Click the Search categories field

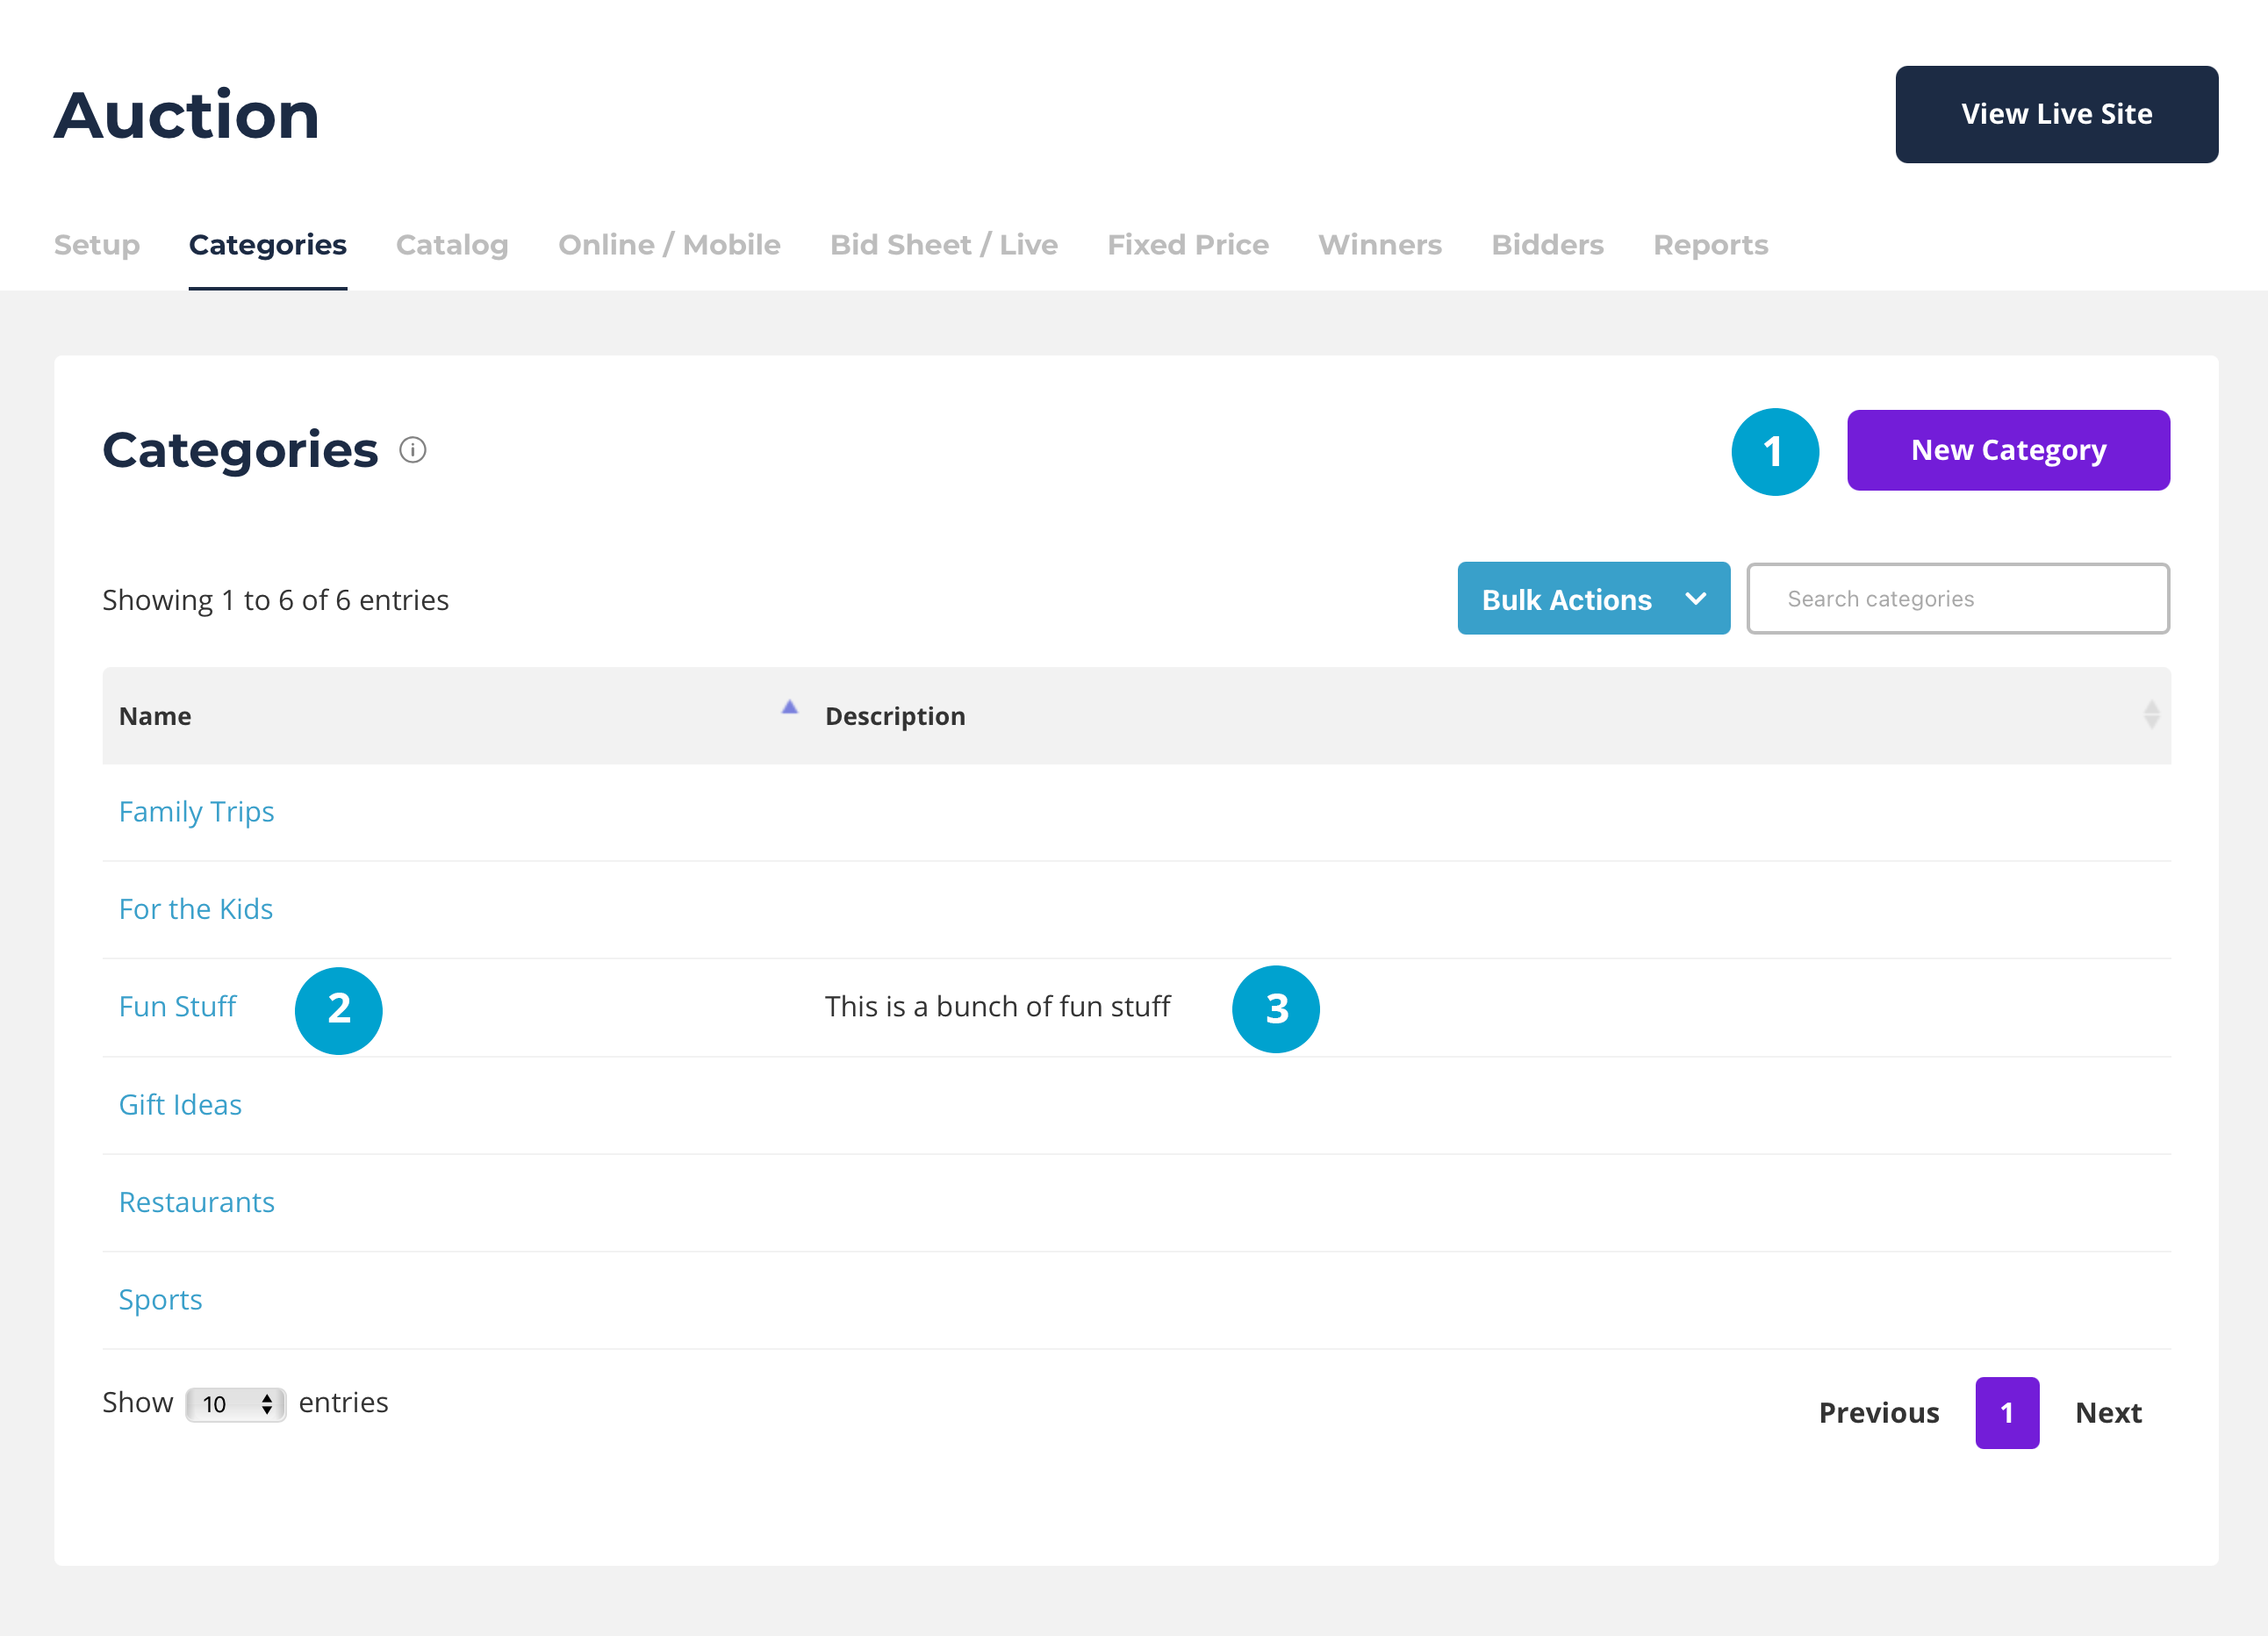(1957, 599)
